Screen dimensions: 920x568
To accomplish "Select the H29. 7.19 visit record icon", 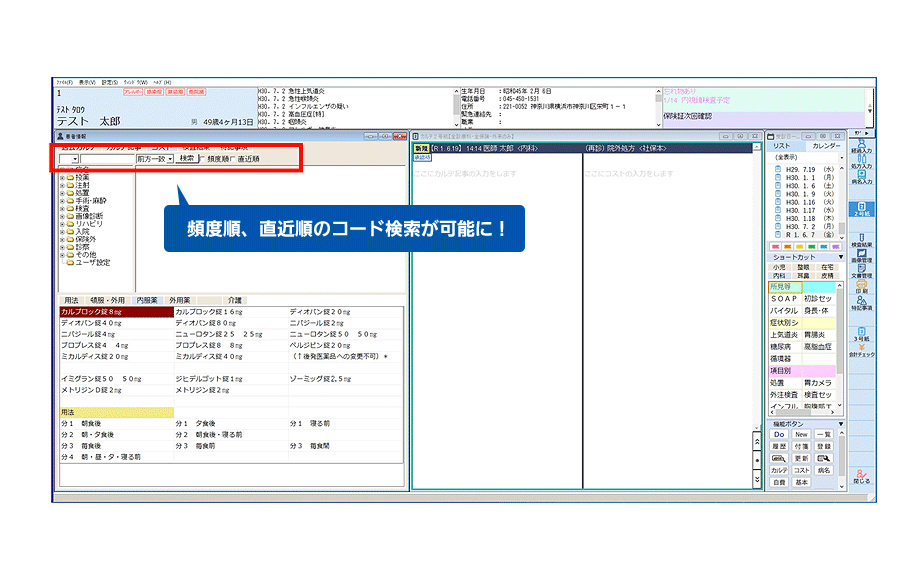I will click(x=778, y=169).
